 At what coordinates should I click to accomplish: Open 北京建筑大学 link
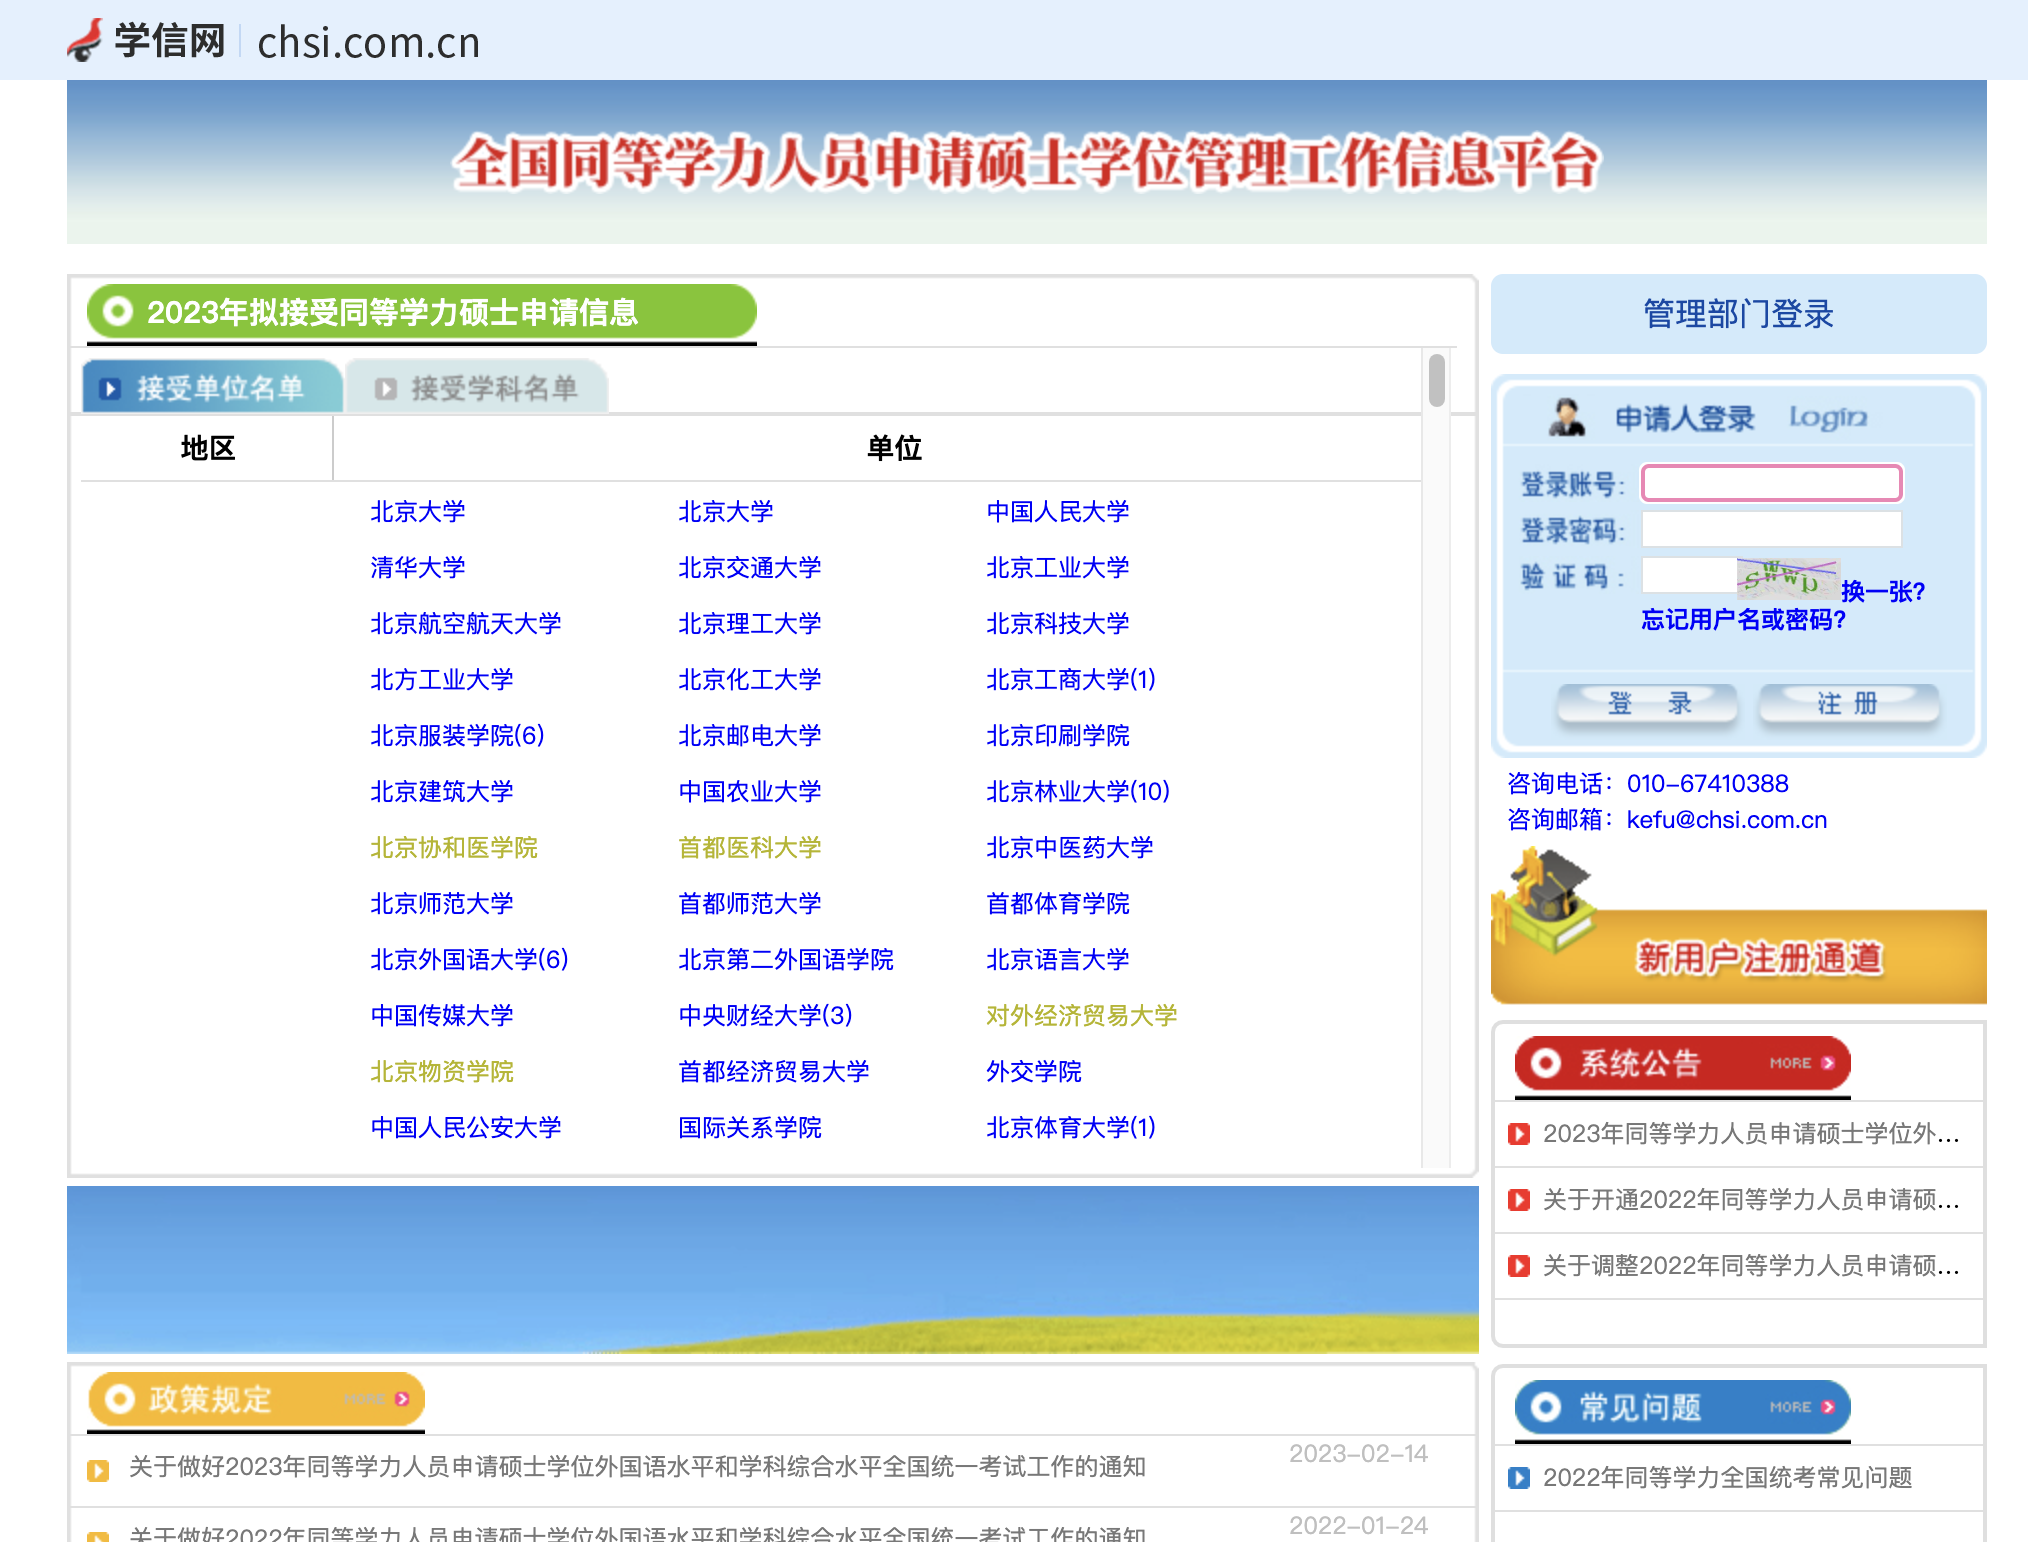[442, 792]
